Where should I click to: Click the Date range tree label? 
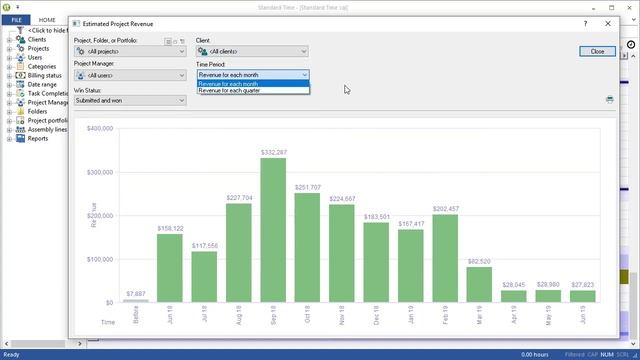pyautogui.click(x=42, y=84)
